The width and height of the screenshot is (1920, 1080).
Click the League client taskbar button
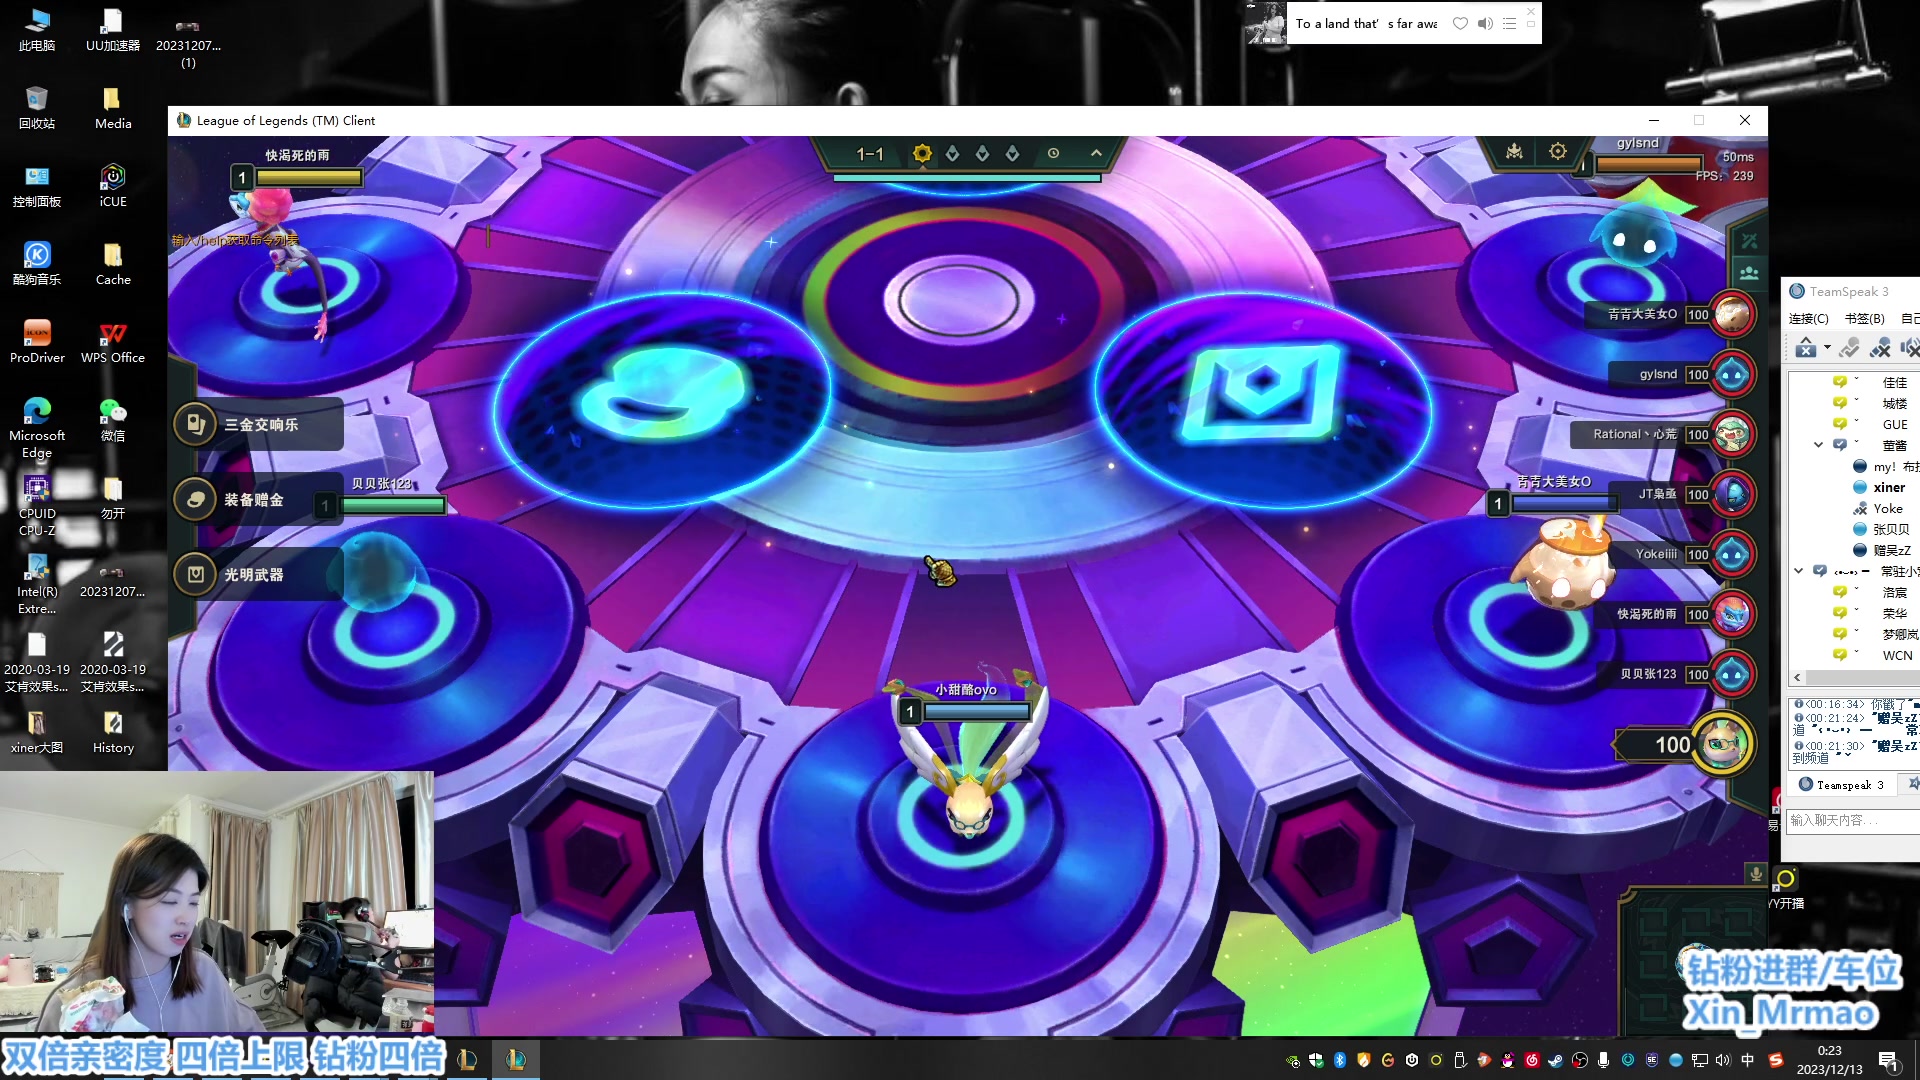tap(515, 1059)
